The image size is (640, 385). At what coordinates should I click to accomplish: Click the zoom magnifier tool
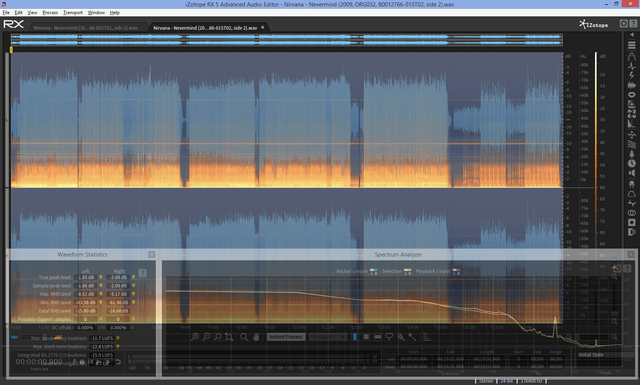(x=244, y=337)
